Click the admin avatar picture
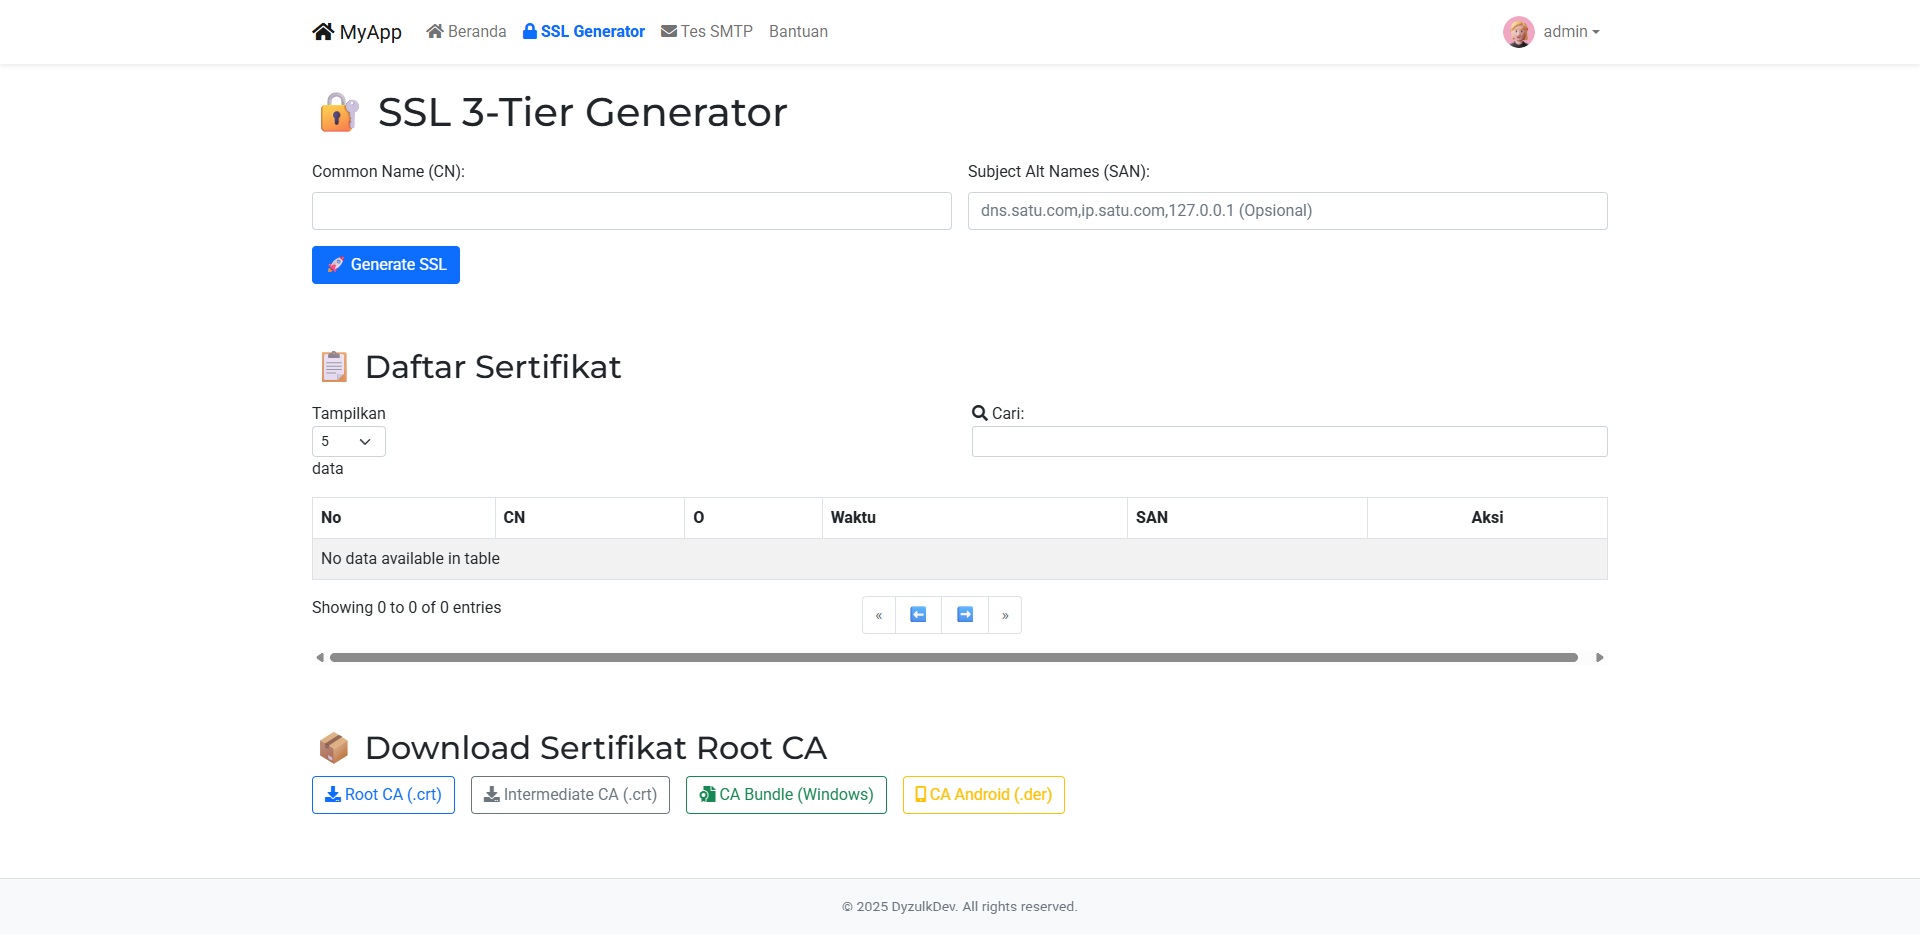This screenshot has height=935, width=1920. 1518,32
